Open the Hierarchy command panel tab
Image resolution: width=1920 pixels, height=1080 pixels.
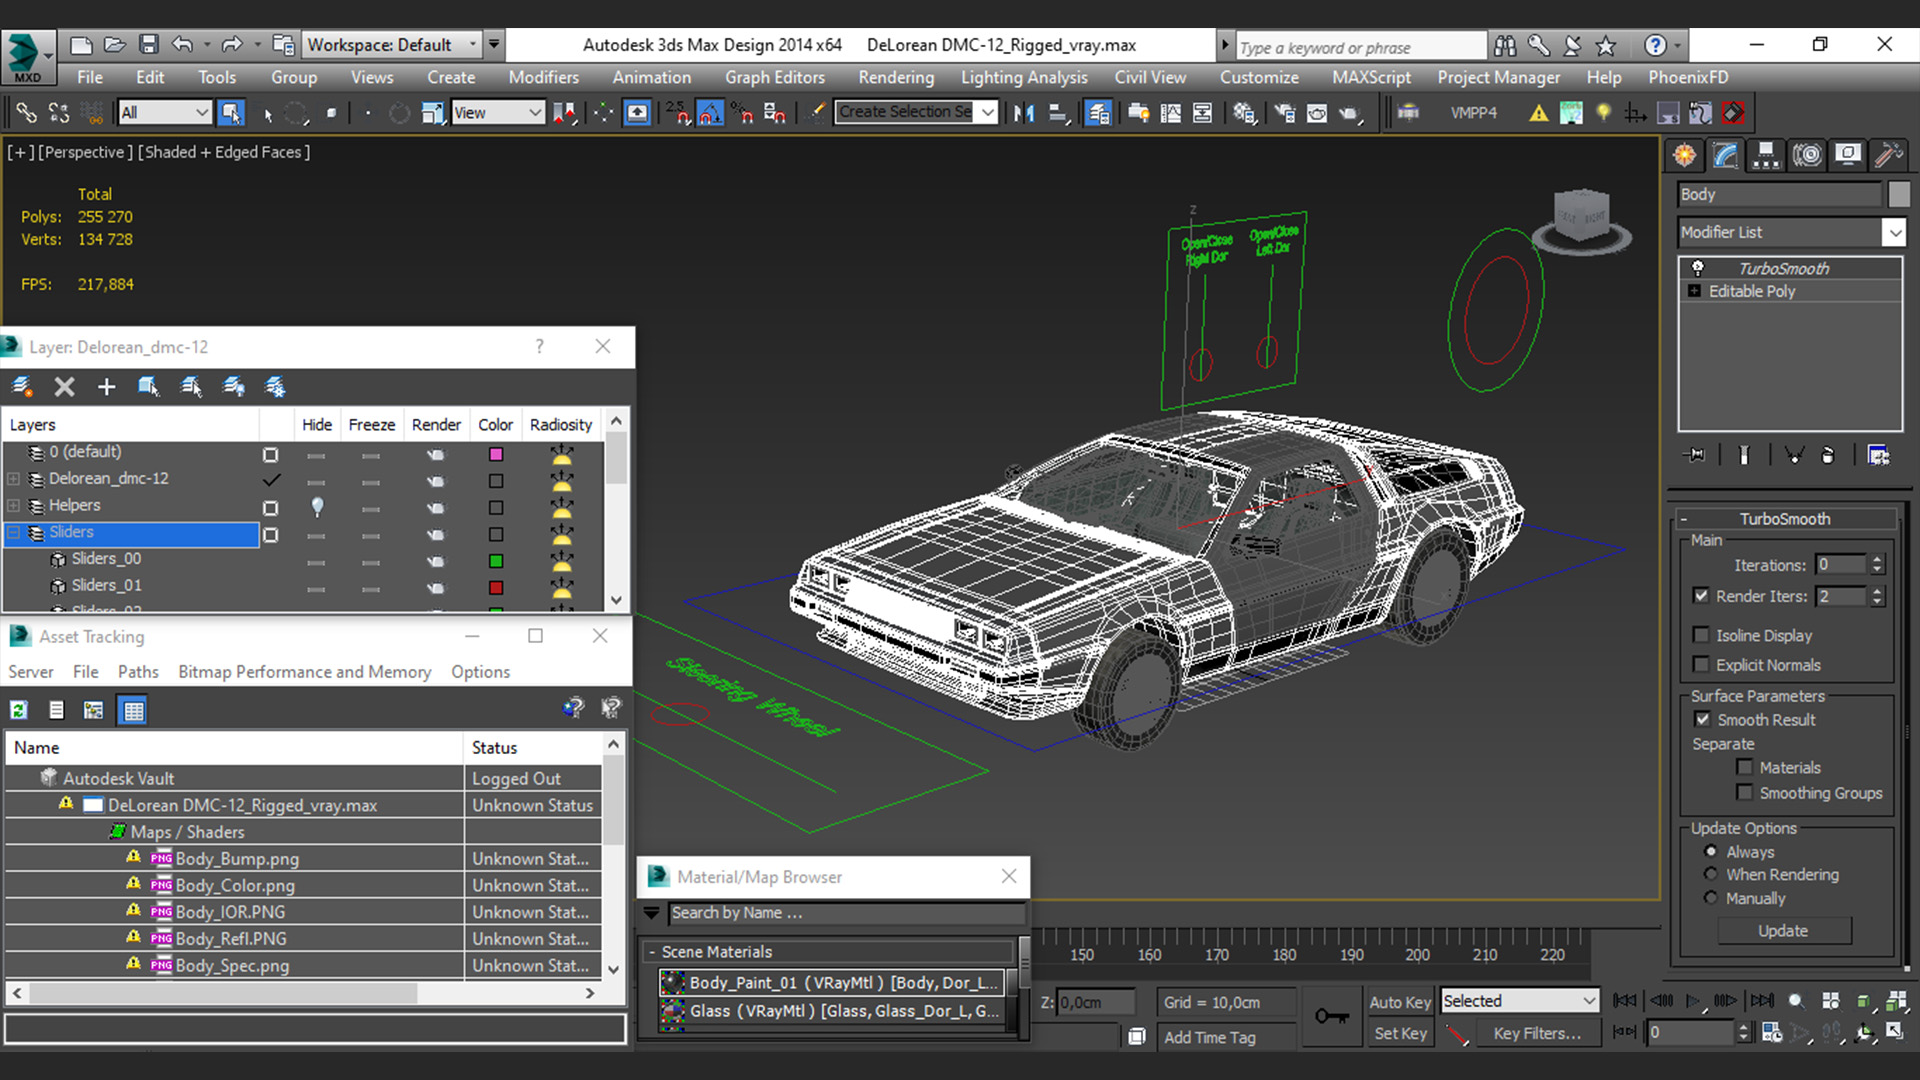(1766, 155)
